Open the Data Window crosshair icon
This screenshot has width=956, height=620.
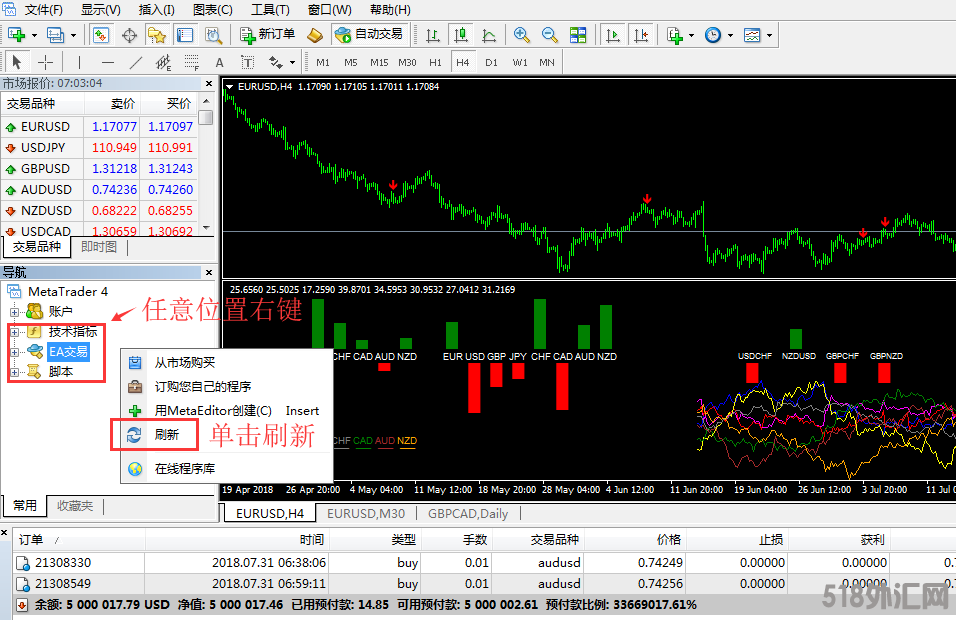pyautogui.click(x=129, y=35)
